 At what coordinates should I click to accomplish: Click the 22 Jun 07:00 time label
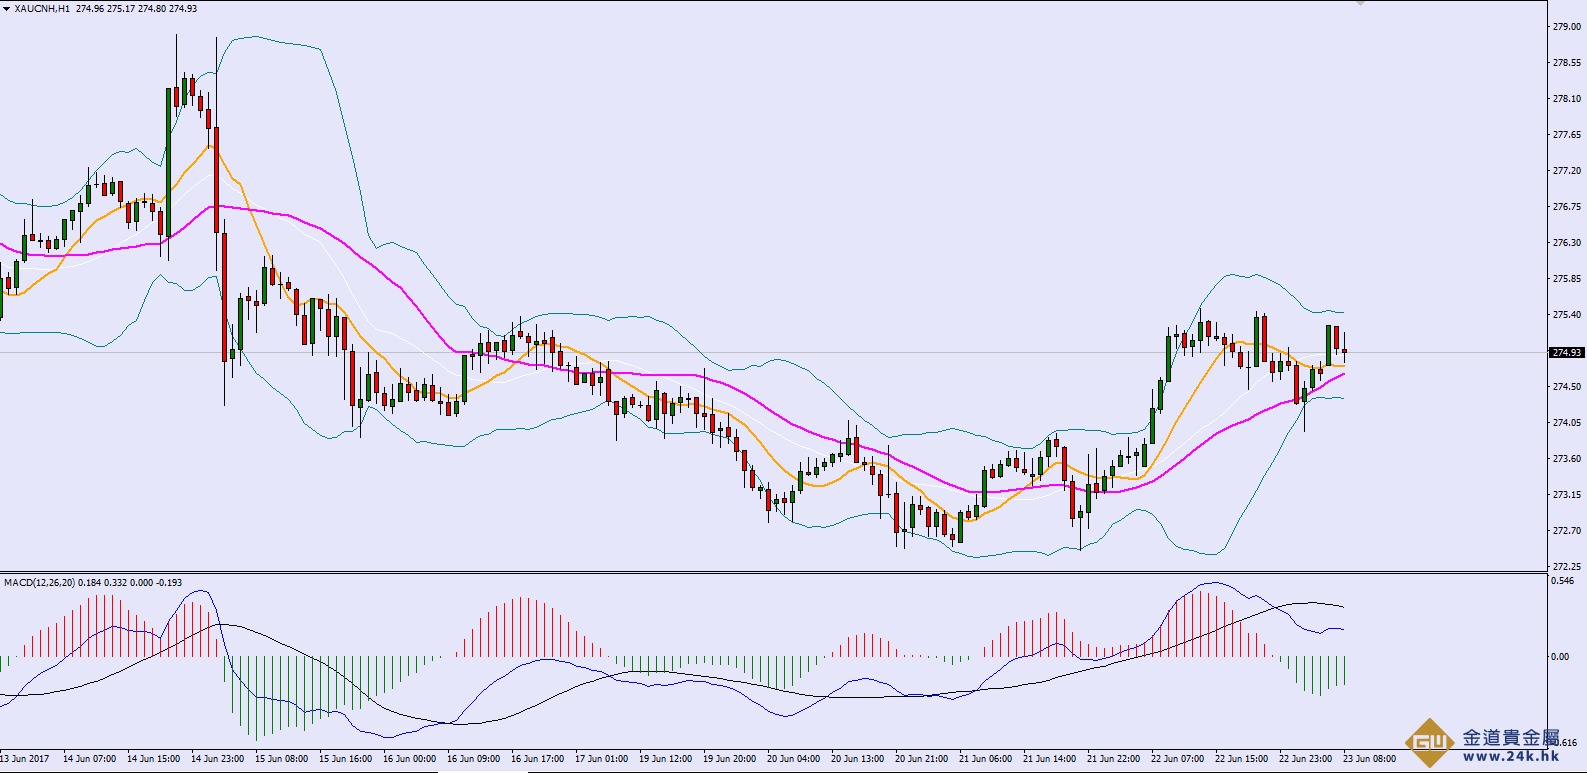(x=1177, y=759)
